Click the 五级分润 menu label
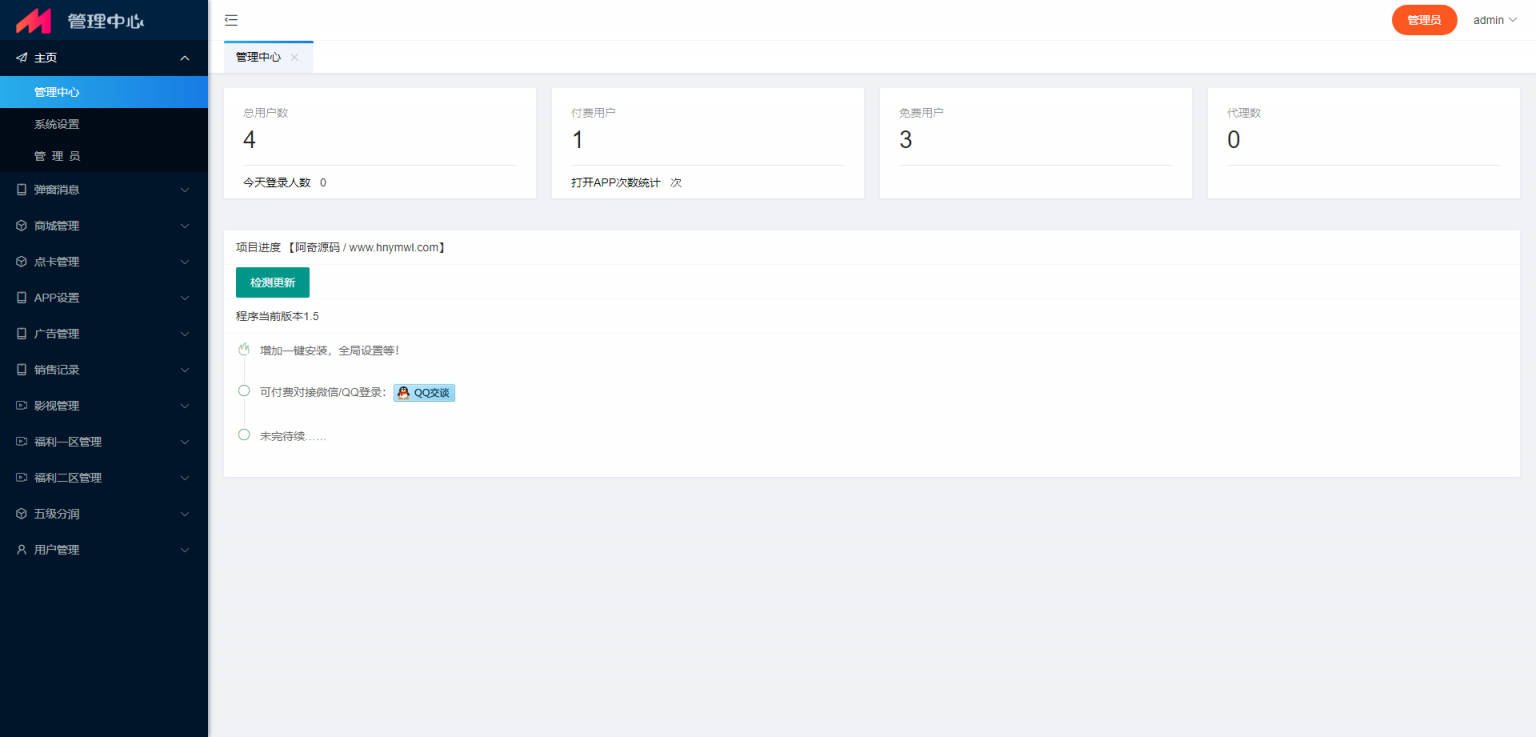 (57, 514)
